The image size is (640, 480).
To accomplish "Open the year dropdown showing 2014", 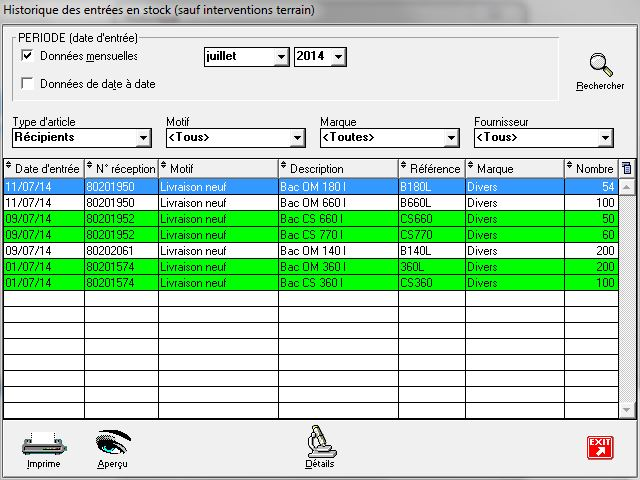I will (338, 58).
